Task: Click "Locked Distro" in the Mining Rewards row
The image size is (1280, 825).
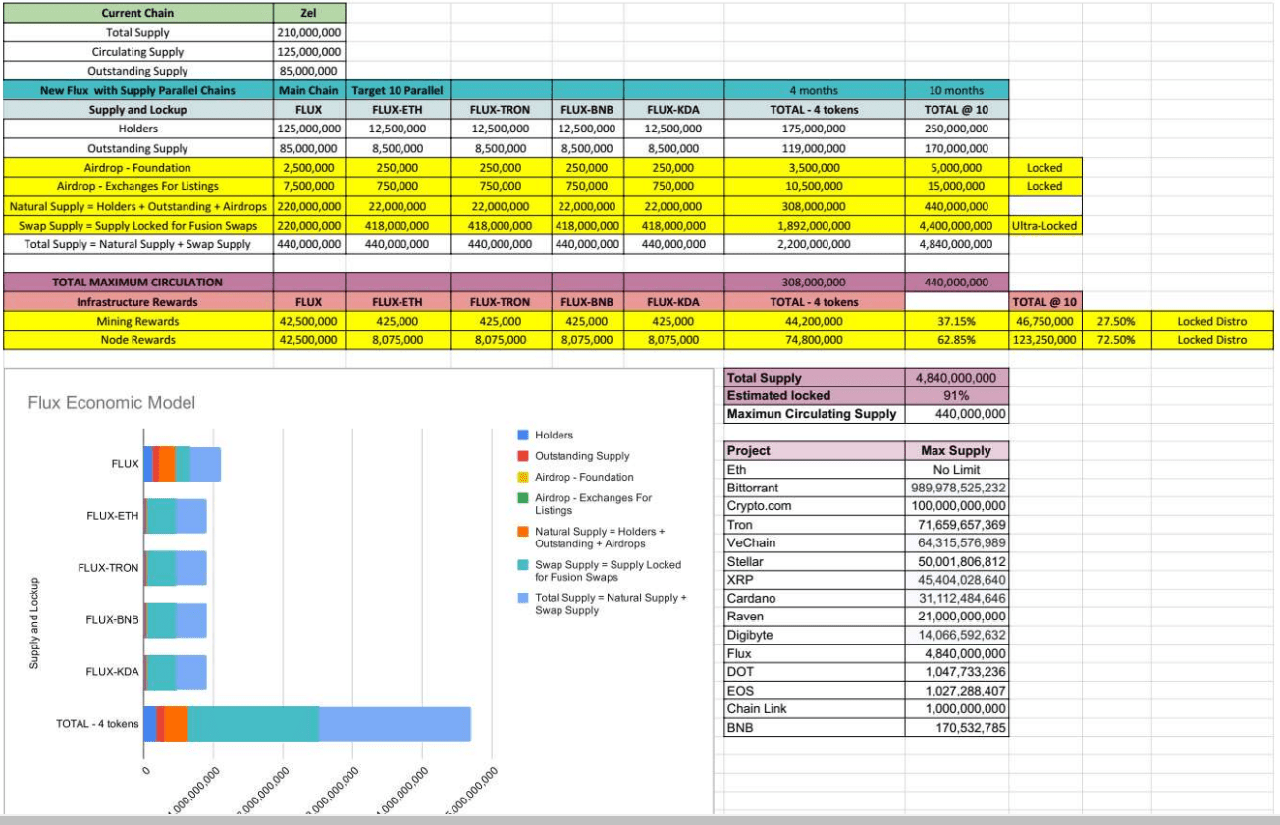Action: [1212, 321]
